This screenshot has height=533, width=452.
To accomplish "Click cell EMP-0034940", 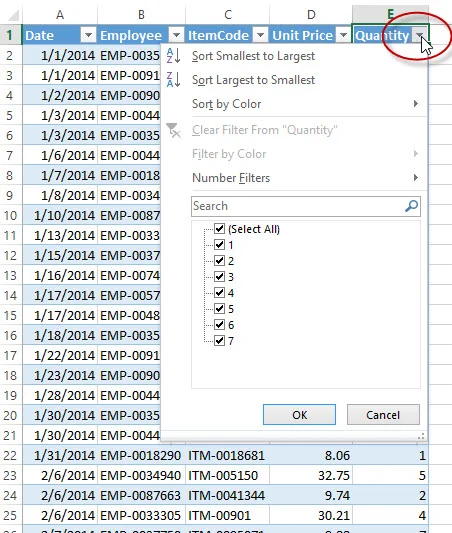I will 141,475.
